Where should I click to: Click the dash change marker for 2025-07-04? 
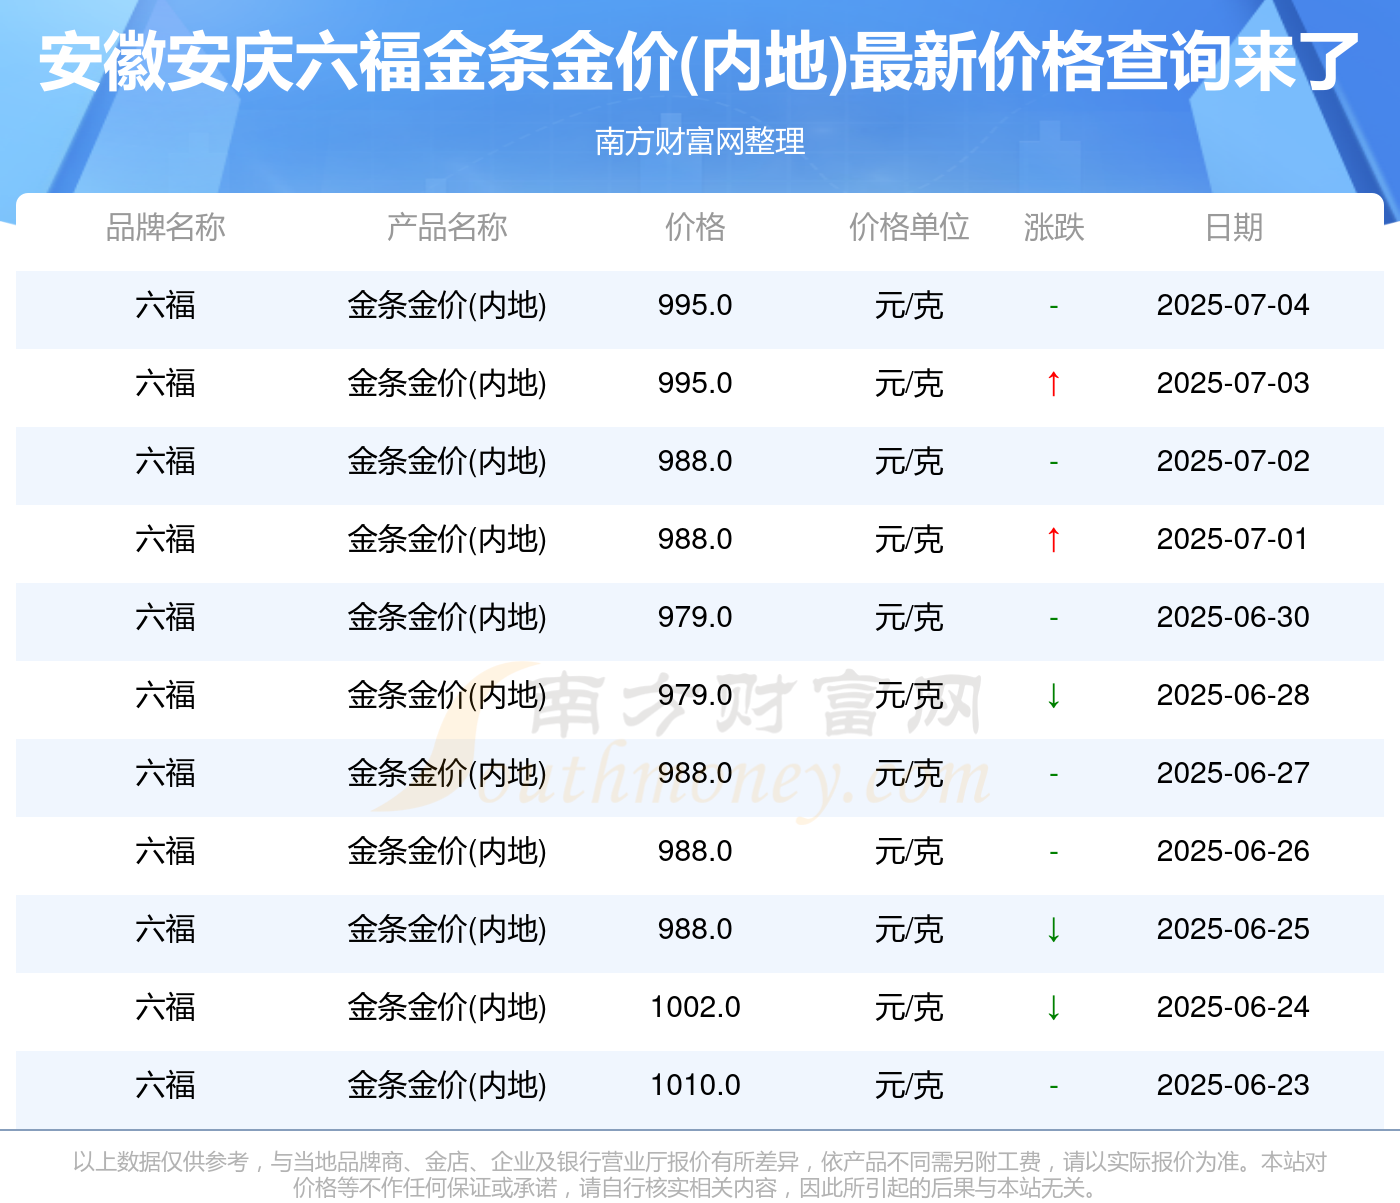tap(1053, 306)
